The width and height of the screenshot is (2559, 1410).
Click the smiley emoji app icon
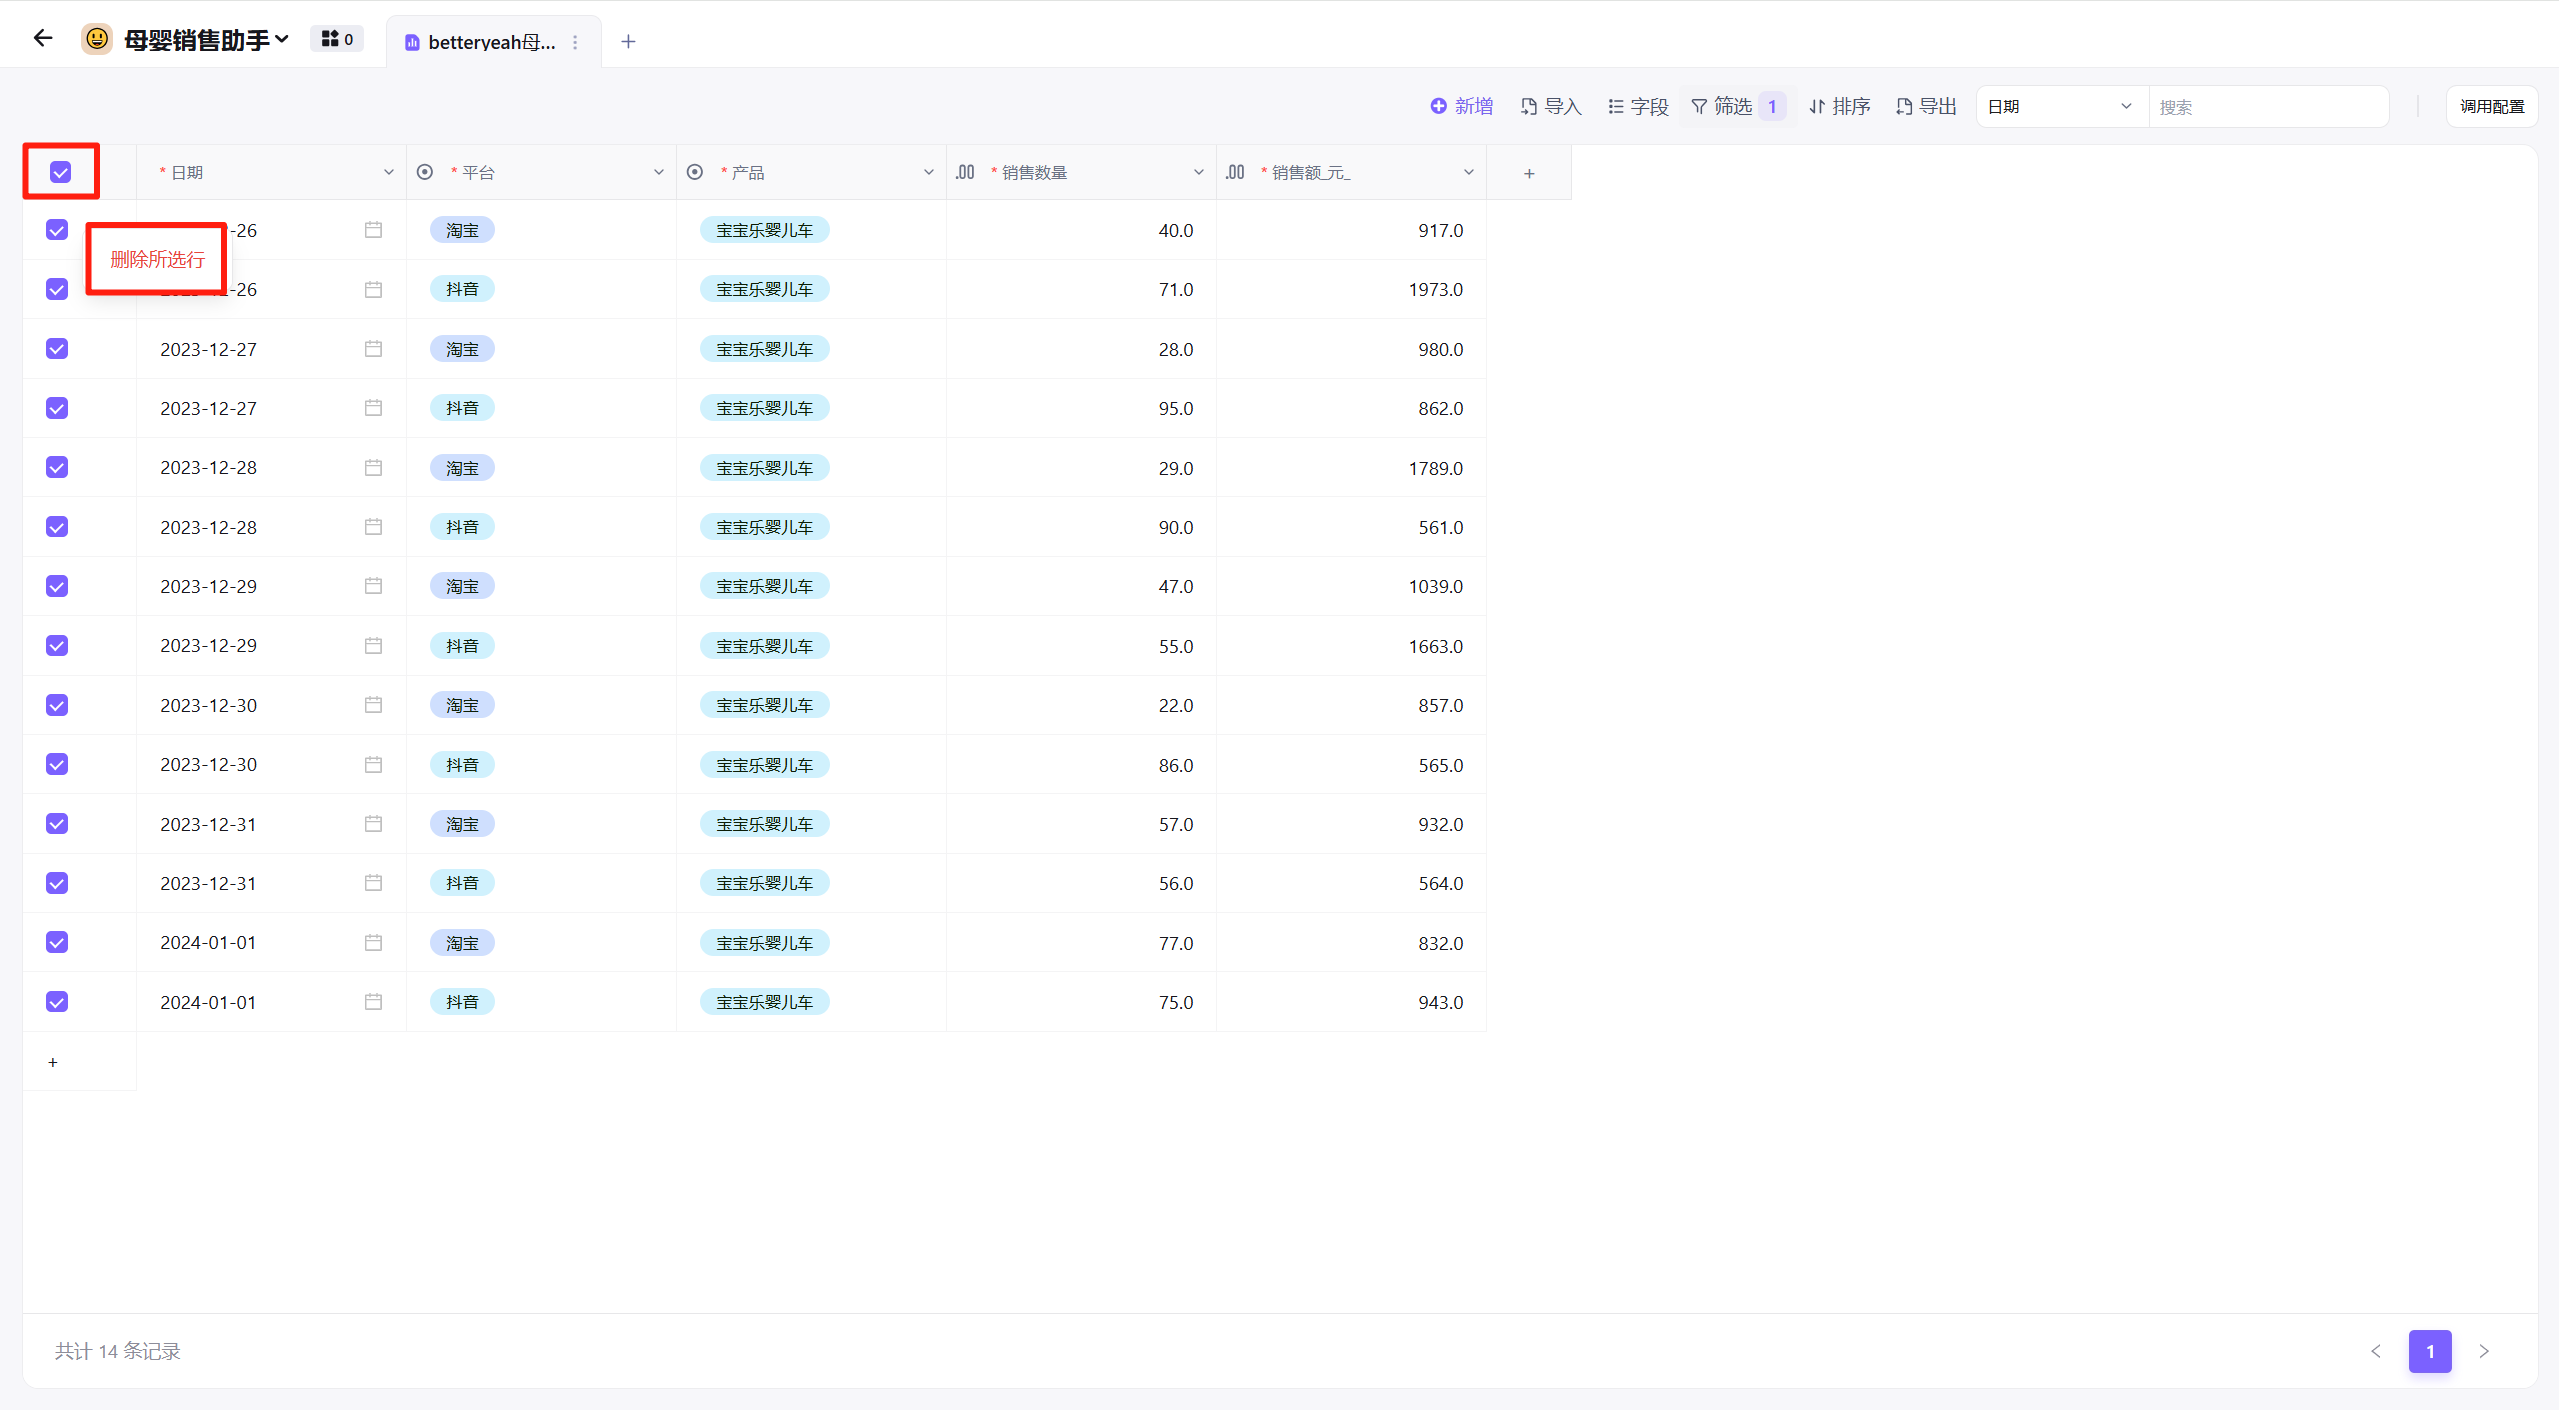[97, 39]
